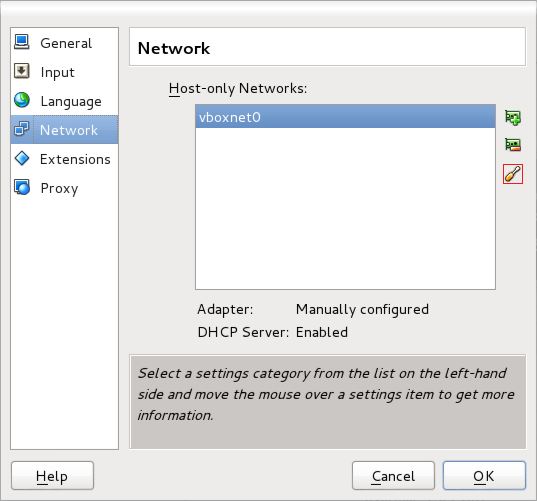Image resolution: width=537 pixels, height=501 pixels.
Task: Click the 'Adapter:' label
Action: 225,310
